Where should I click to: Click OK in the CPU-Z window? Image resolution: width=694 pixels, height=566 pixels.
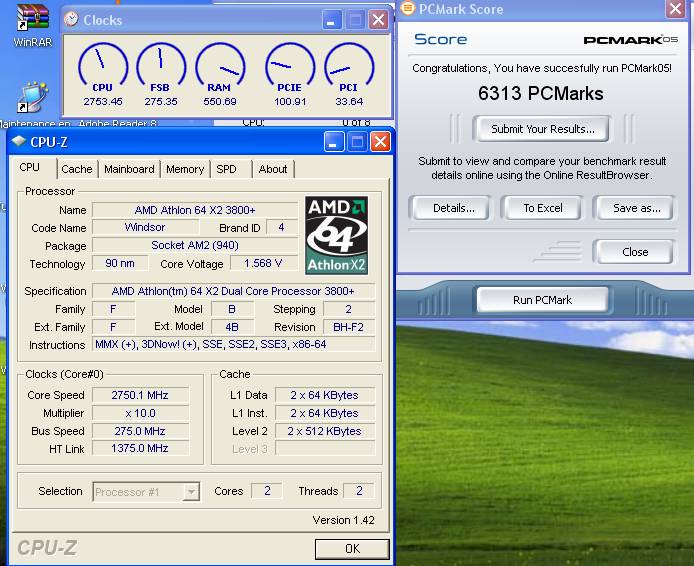pyautogui.click(x=352, y=549)
